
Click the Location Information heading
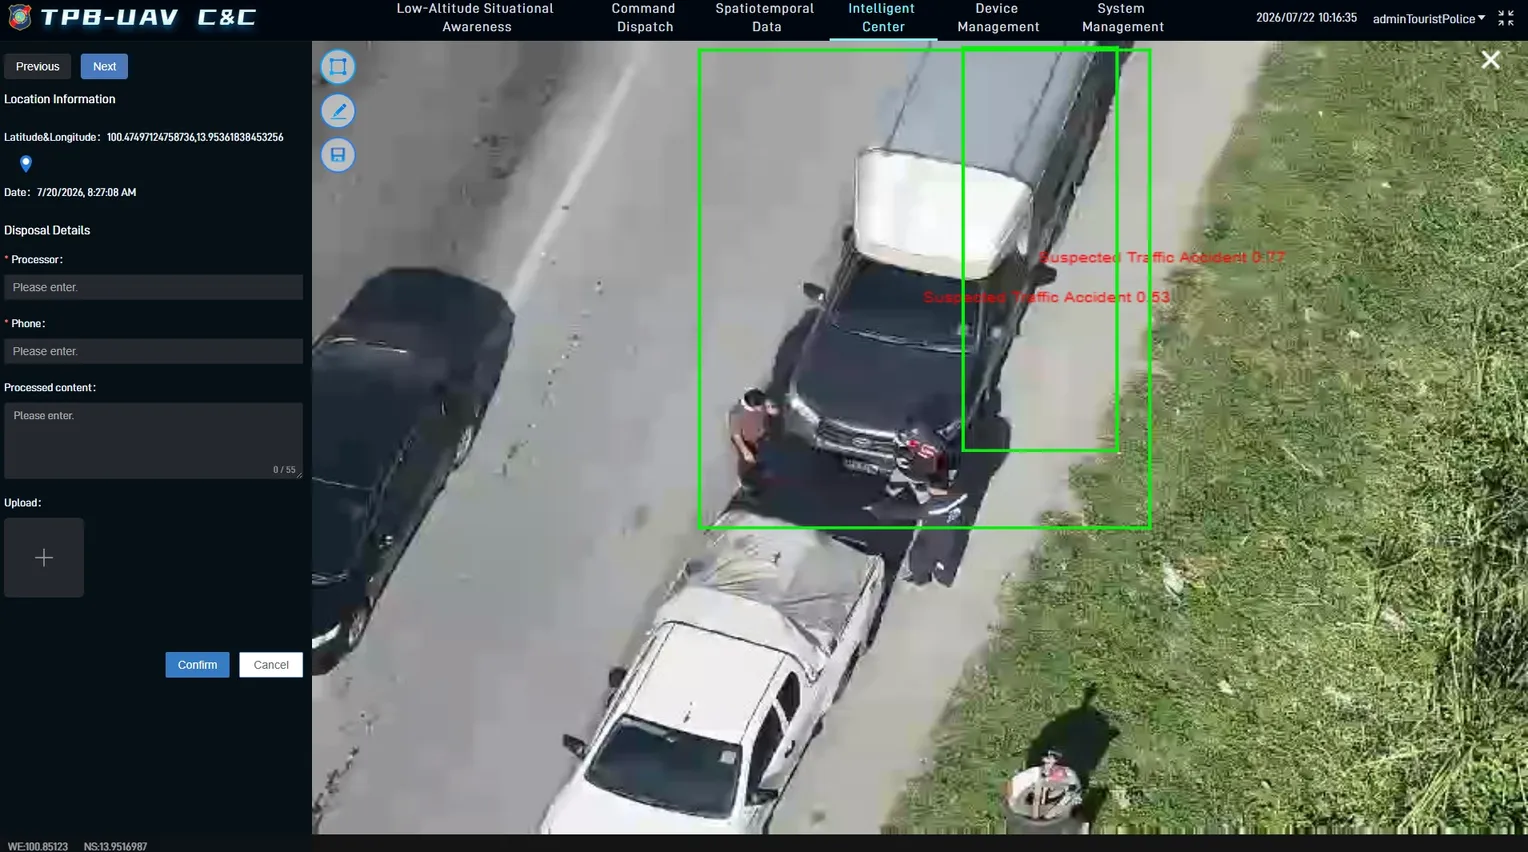point(60,99)
